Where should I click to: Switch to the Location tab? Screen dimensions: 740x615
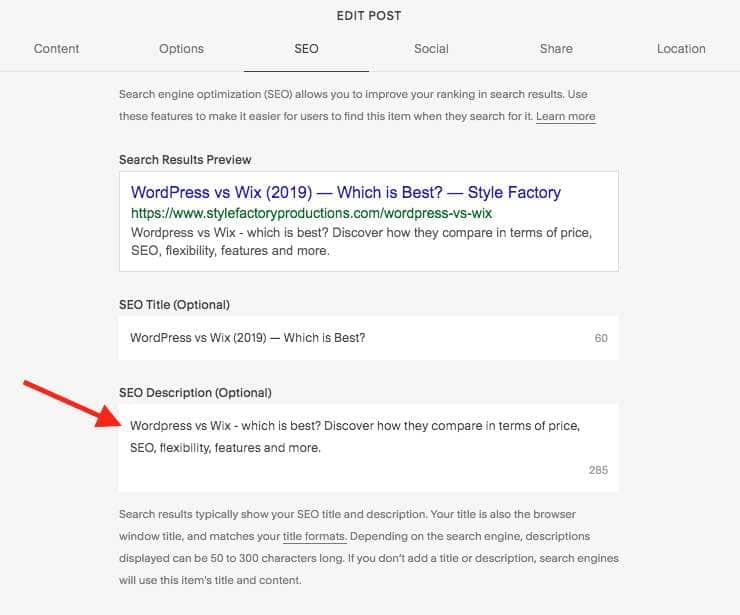pyautogui.click(x=681, y=49)
